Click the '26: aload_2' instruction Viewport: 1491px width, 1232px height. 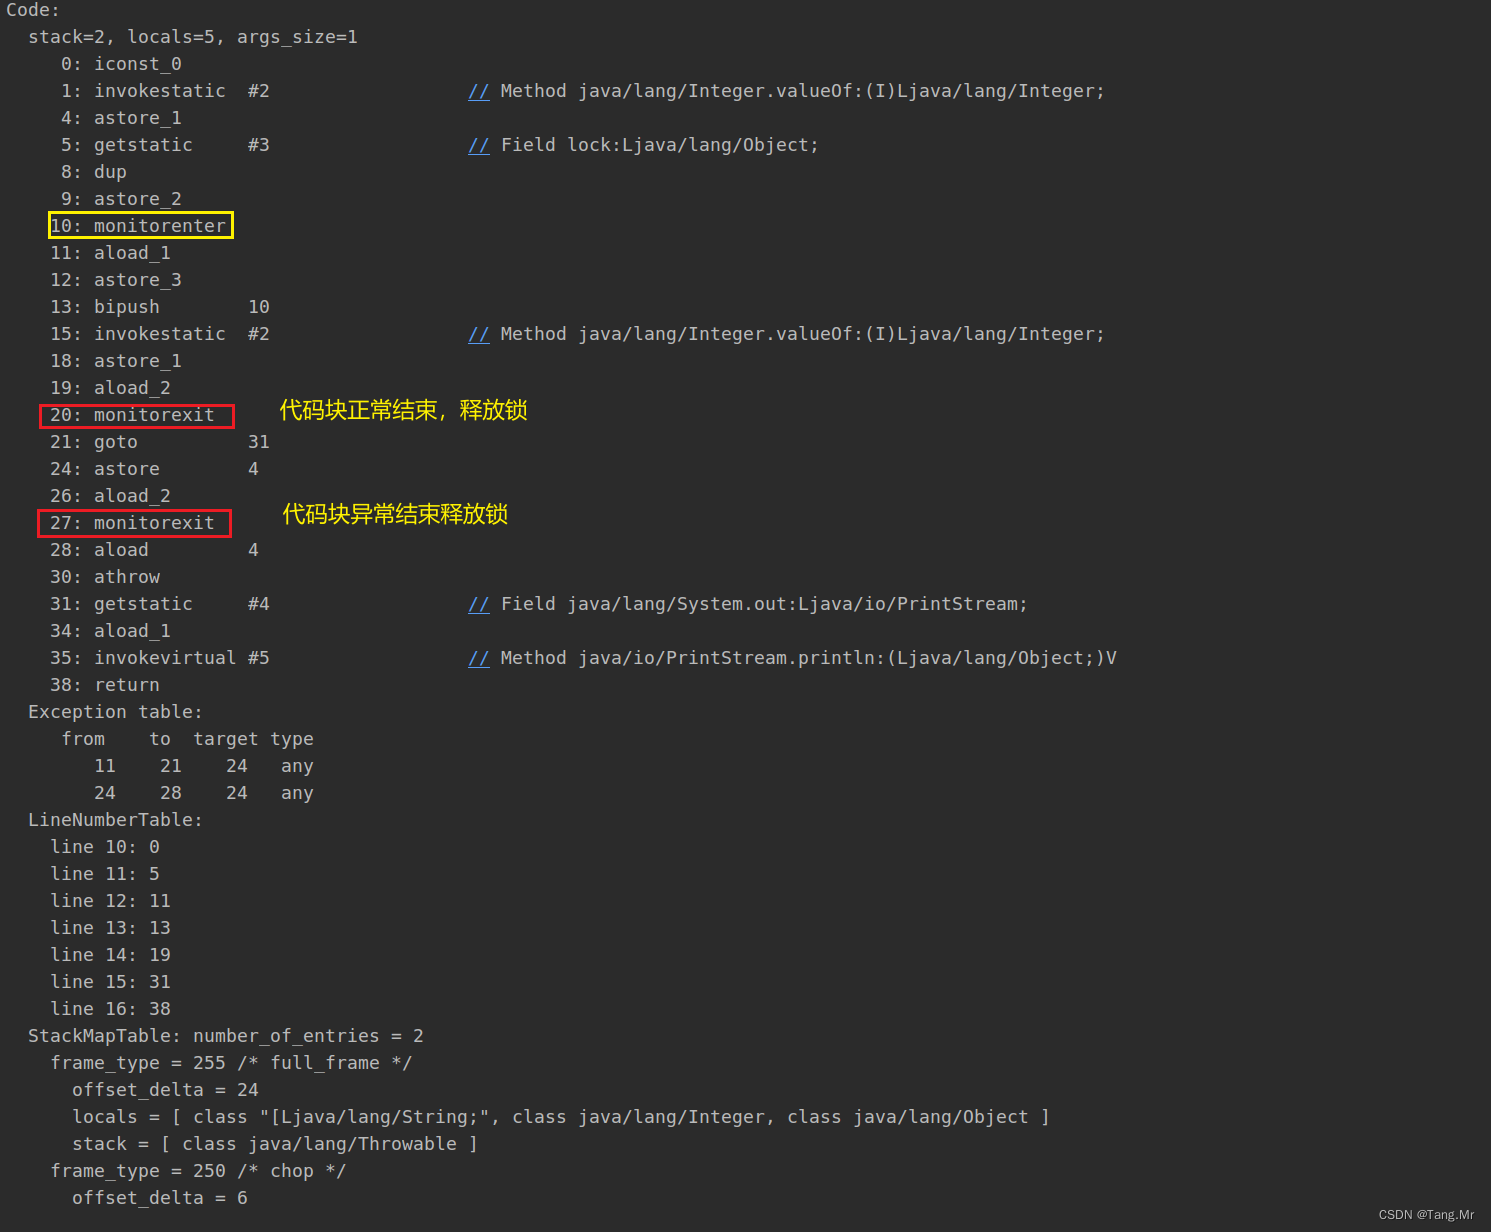111,496
